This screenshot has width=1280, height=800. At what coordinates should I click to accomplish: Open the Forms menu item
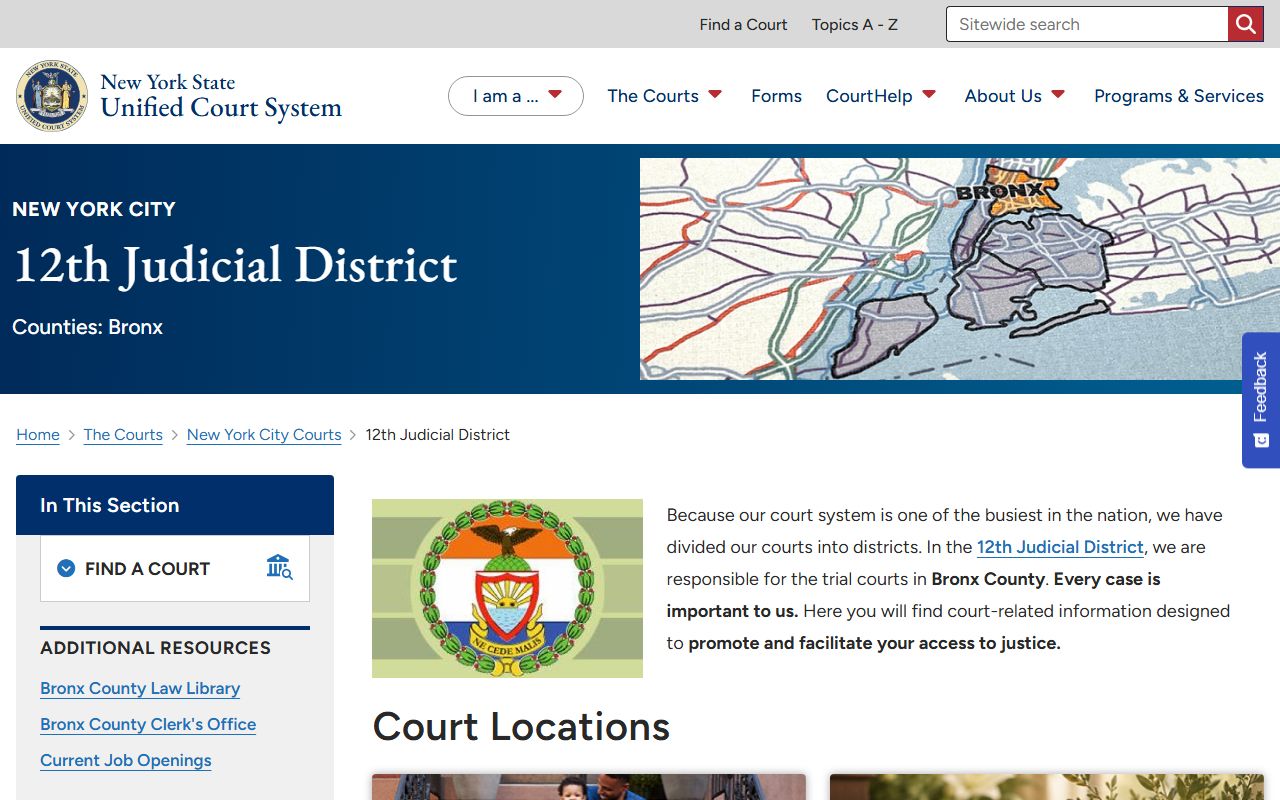pos(776,96)
